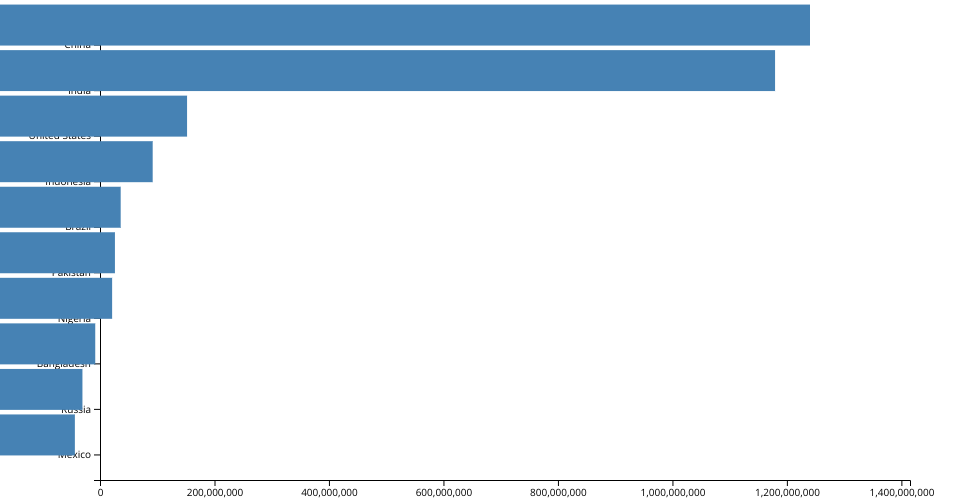Select the Bangladesh bar
This screenshot has width=960, height=500.
pyautogui.click(x=47, y=344)
